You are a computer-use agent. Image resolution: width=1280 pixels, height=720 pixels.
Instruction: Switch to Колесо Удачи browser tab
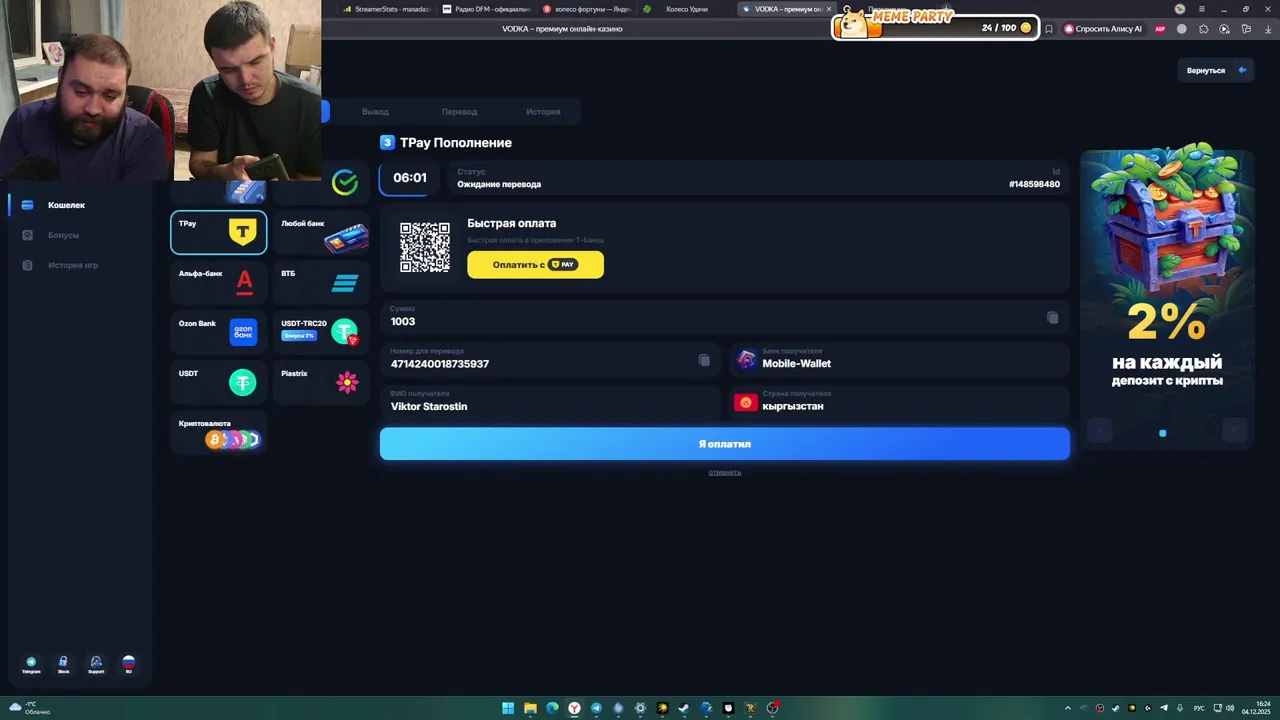pyautogui.click(x=685, y=9)
